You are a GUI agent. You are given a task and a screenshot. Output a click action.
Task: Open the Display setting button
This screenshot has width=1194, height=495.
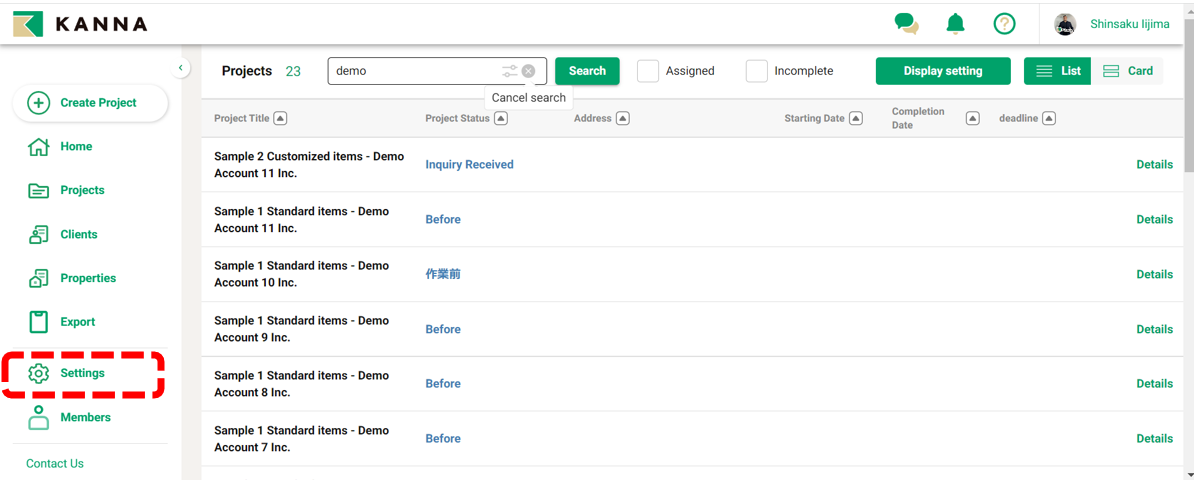coord(942,71)
